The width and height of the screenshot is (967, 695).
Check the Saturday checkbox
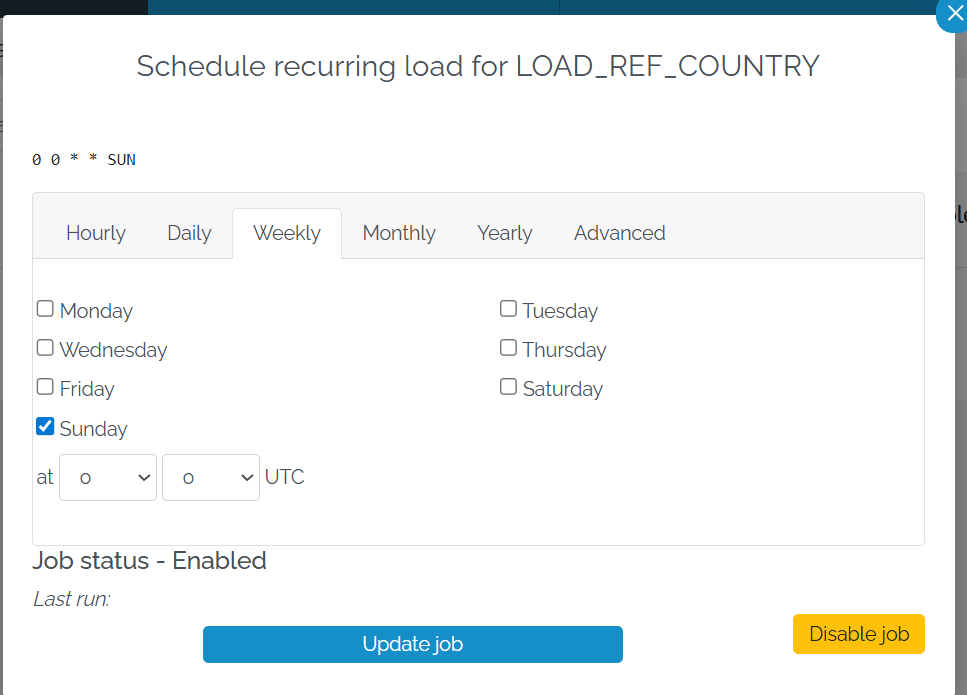click(508, 386)
